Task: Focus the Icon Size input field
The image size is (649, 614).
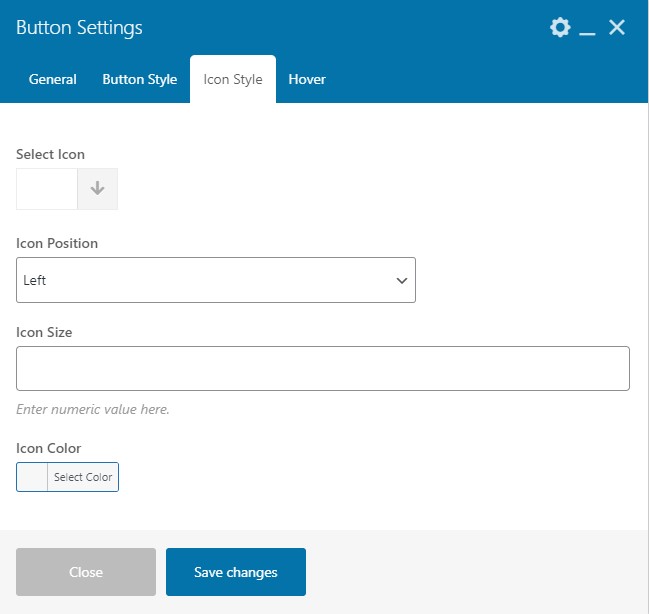Action: click(323, 368)
